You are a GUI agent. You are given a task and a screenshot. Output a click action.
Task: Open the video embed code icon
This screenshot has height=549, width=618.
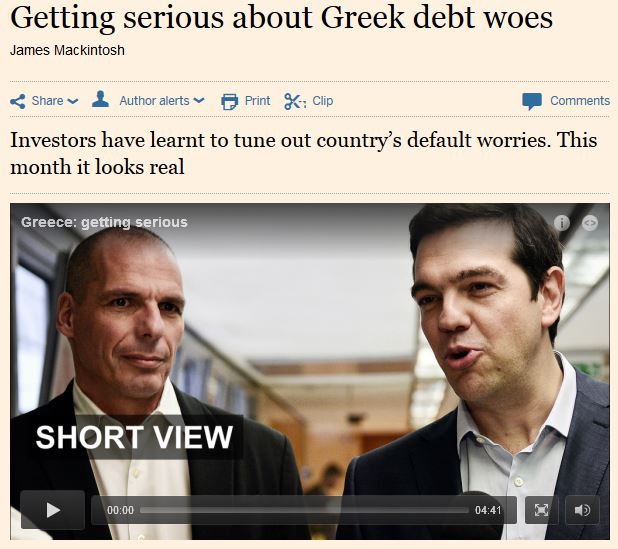(x=590, y=223)
